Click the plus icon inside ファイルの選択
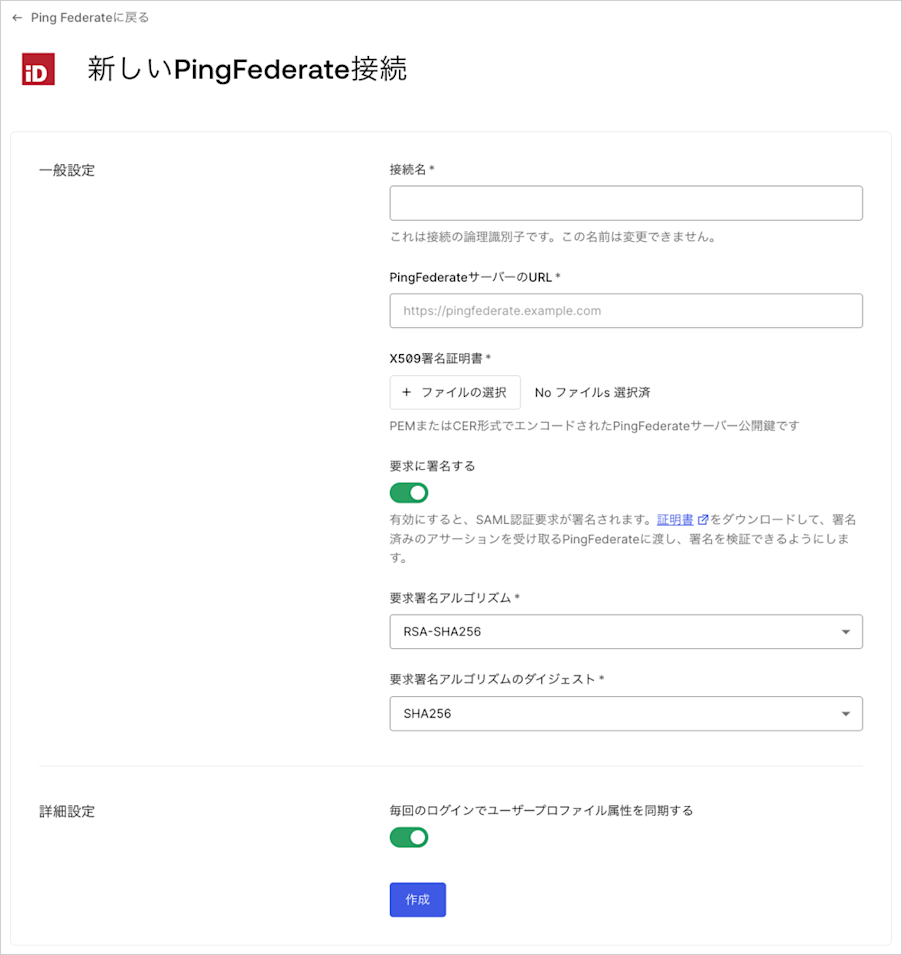The width and height of the screenshot is (902, 955). pyautogui.click(x=405, y=392)
